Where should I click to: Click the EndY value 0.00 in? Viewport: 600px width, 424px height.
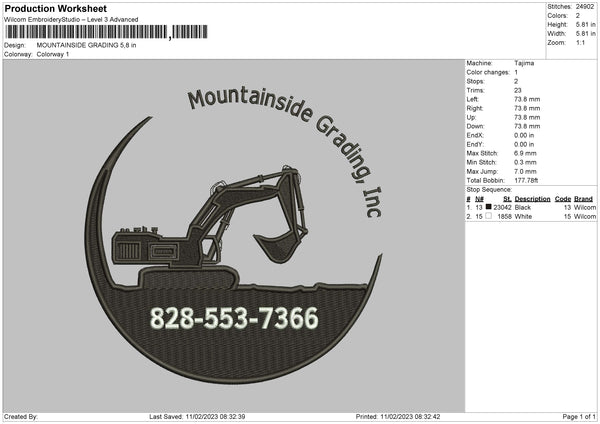pyautogui.click(x=524, y=144)
